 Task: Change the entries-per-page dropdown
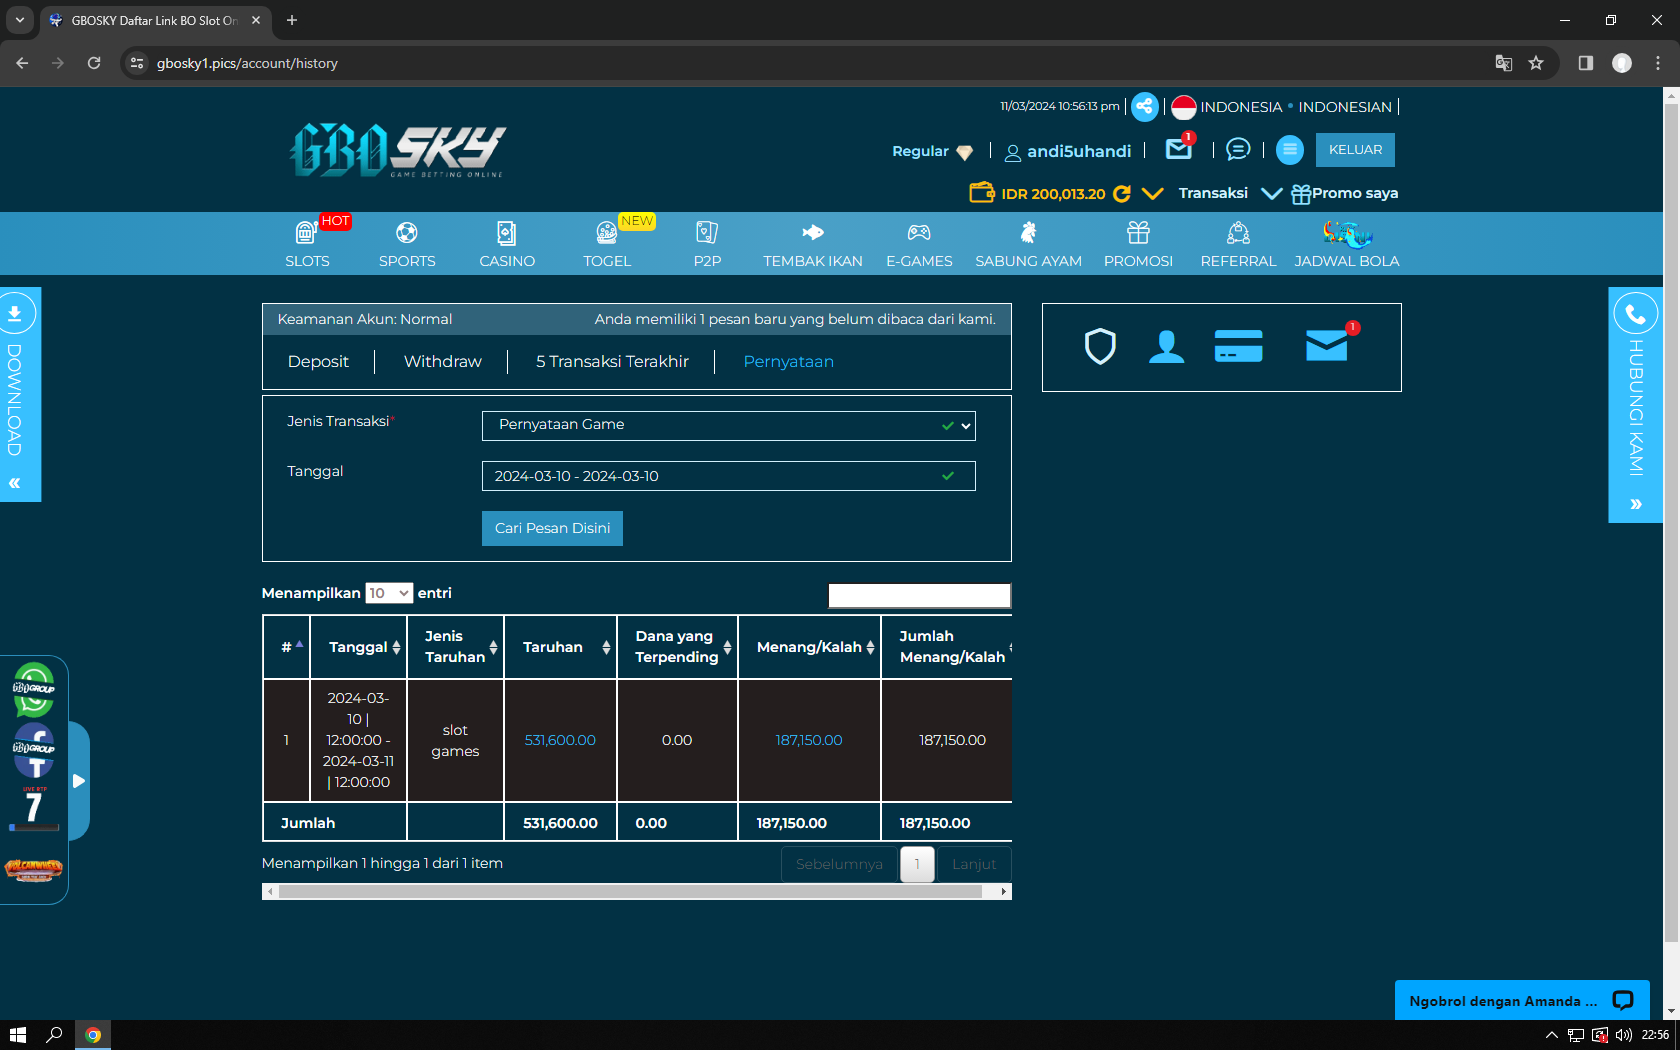click(389, 593)
